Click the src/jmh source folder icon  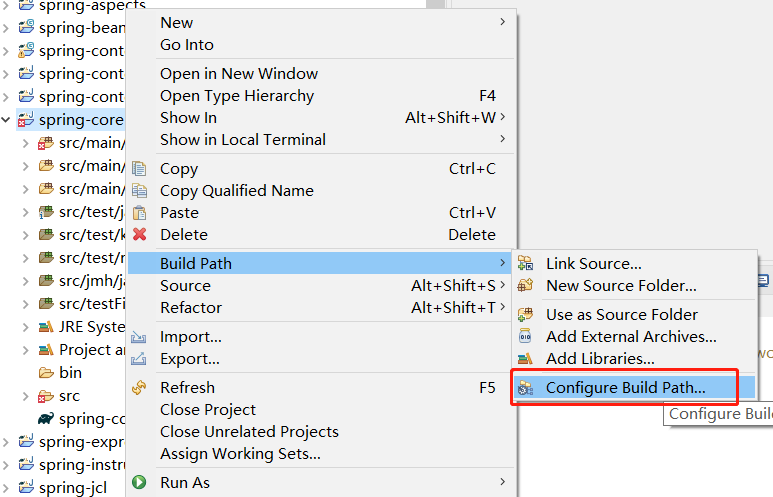(46, 281)
